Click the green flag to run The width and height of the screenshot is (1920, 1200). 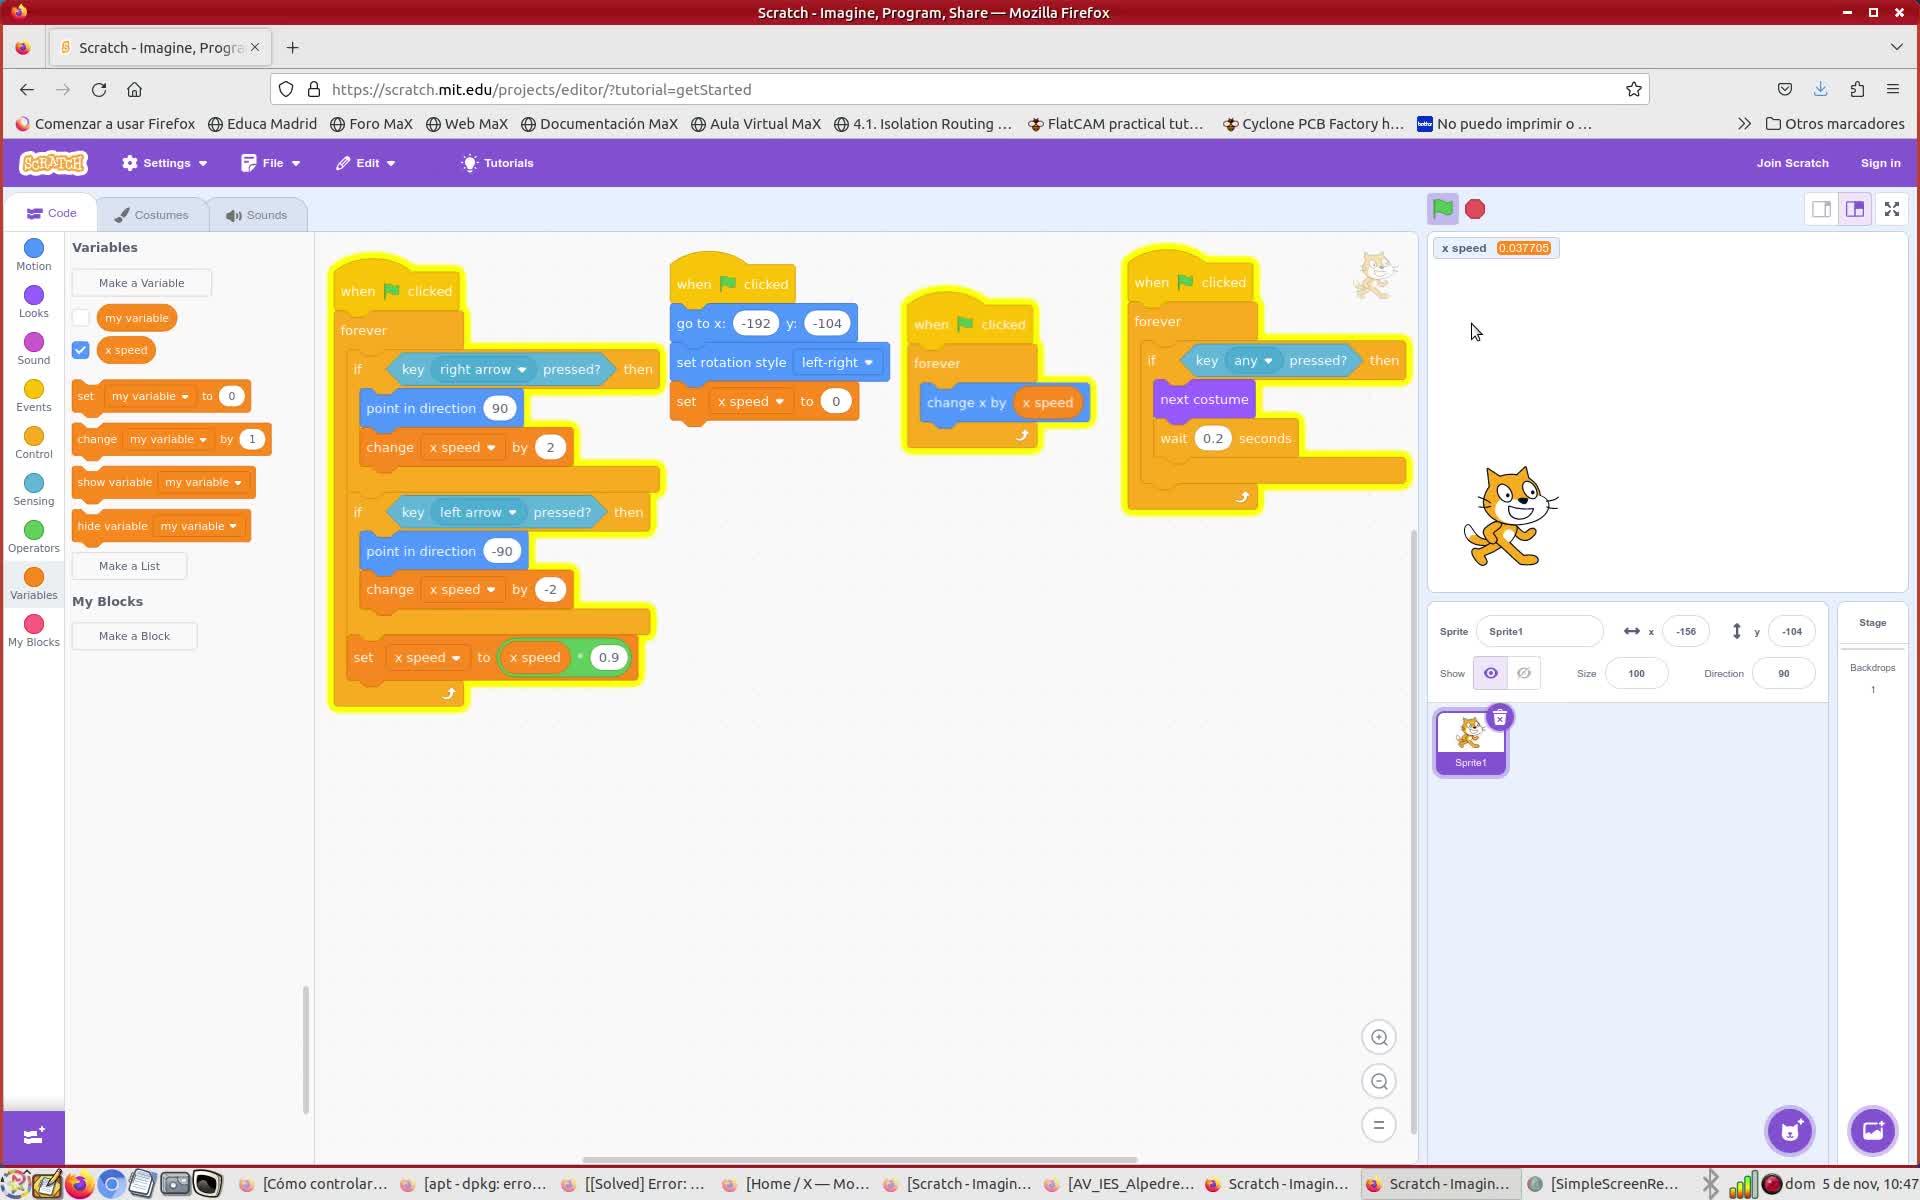pos(1442,209)
